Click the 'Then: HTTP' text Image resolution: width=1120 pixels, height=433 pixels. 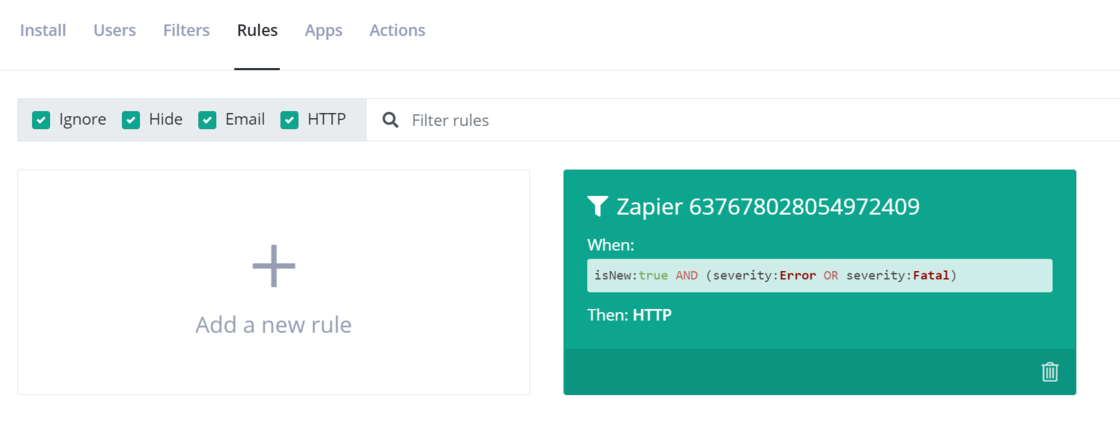pos(629,315)
